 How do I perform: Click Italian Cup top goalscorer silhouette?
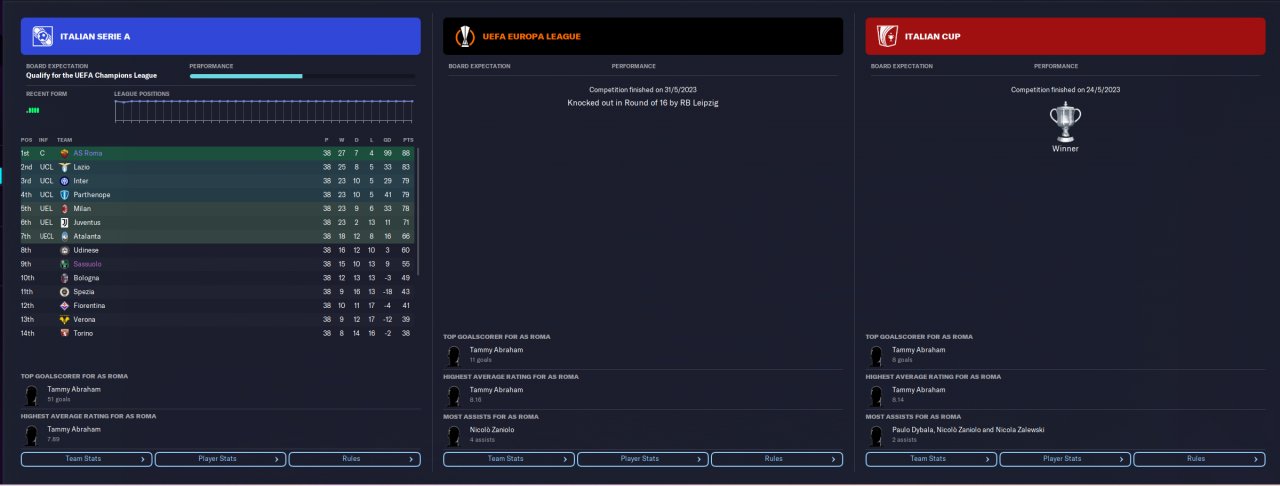(x=875, y=355)
